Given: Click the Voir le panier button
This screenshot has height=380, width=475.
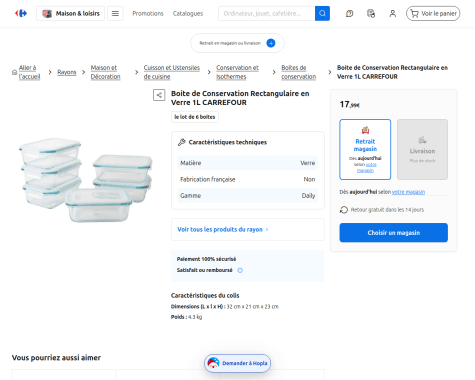Looking at the screenshot, I should click(x=433, y=13).
